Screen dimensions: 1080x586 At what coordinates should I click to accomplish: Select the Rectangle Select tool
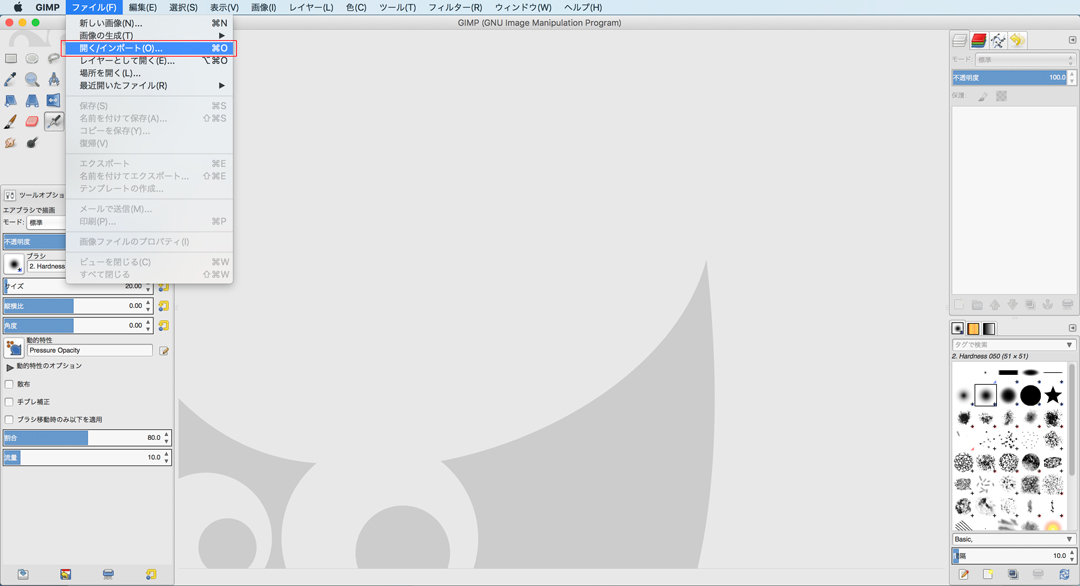[11, 59]
